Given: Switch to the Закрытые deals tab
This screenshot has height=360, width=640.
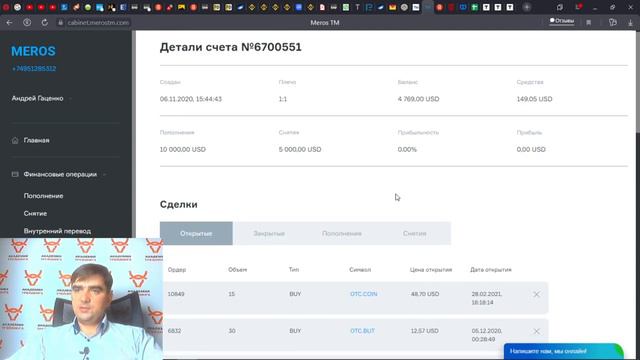Looking at the screenshot, I should coord(269,233).
